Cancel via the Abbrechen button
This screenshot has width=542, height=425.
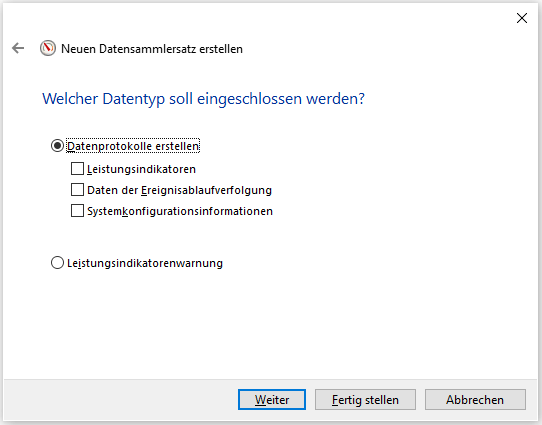click(475, 400)
